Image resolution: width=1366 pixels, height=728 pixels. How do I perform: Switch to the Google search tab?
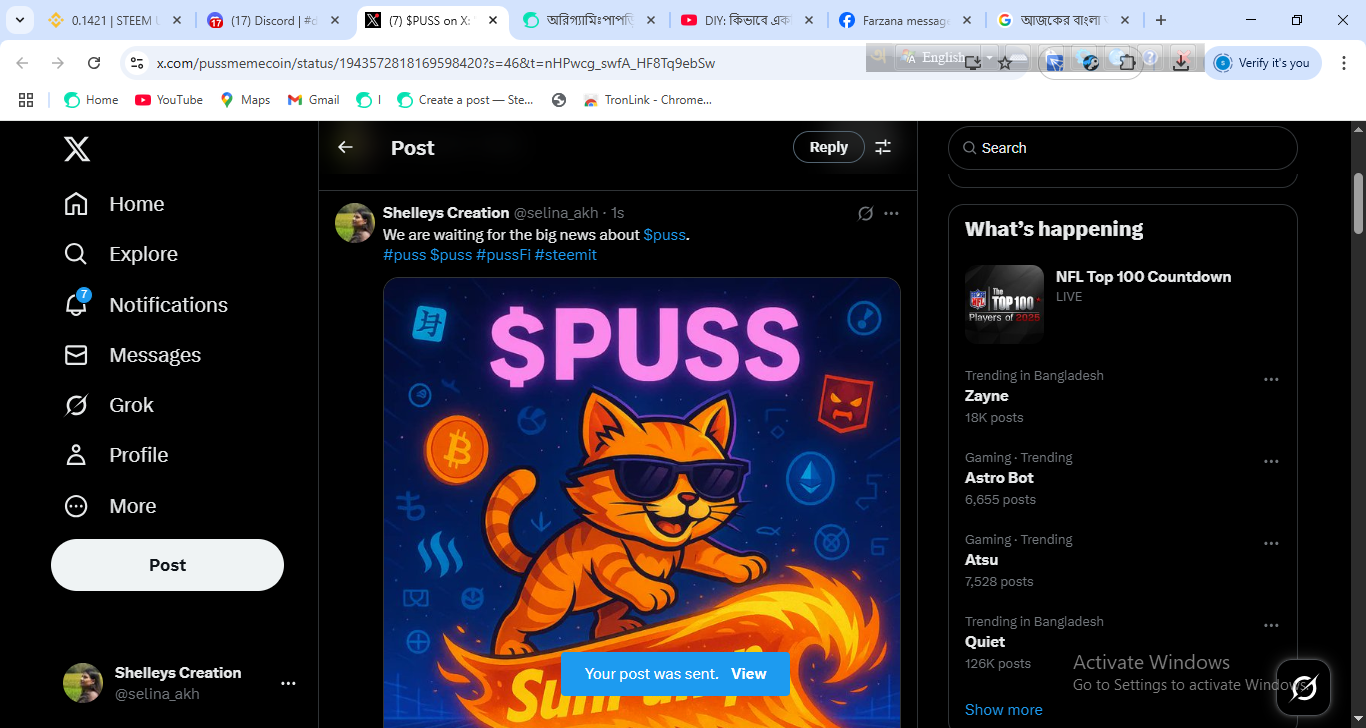(1063, 20)
